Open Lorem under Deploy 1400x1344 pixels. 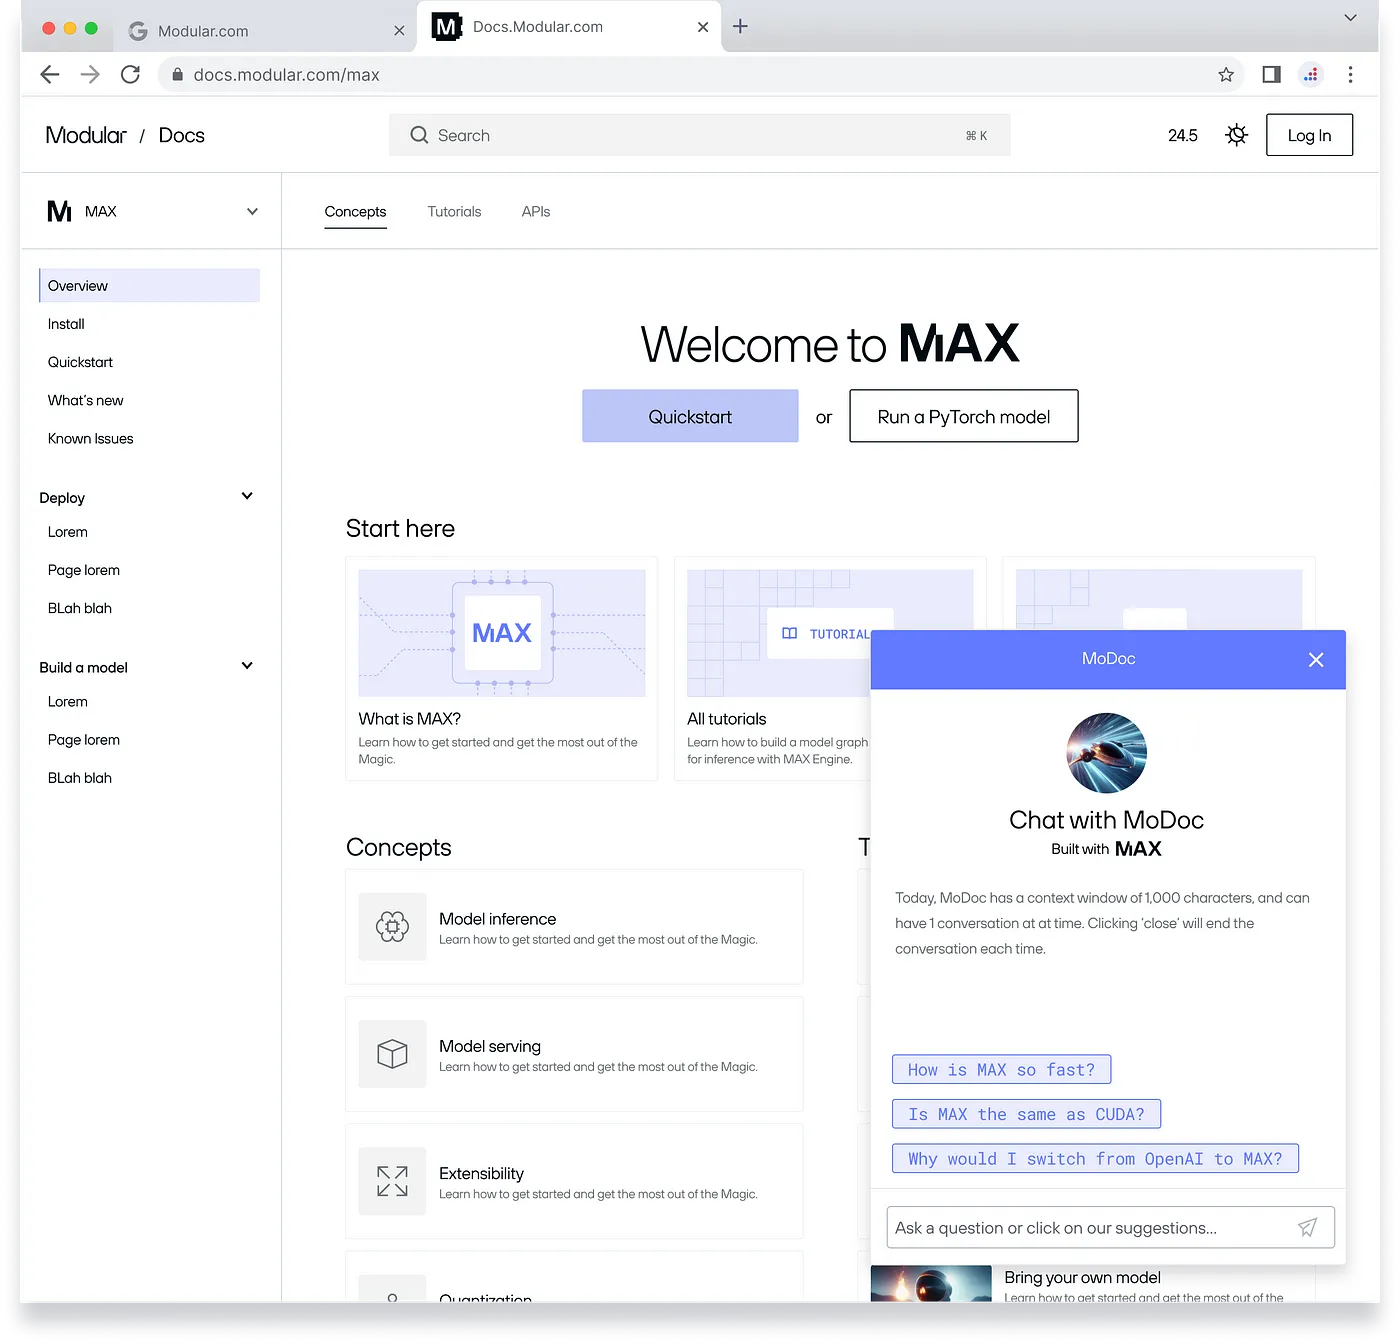pyautogui.click(x=68, y=532)
